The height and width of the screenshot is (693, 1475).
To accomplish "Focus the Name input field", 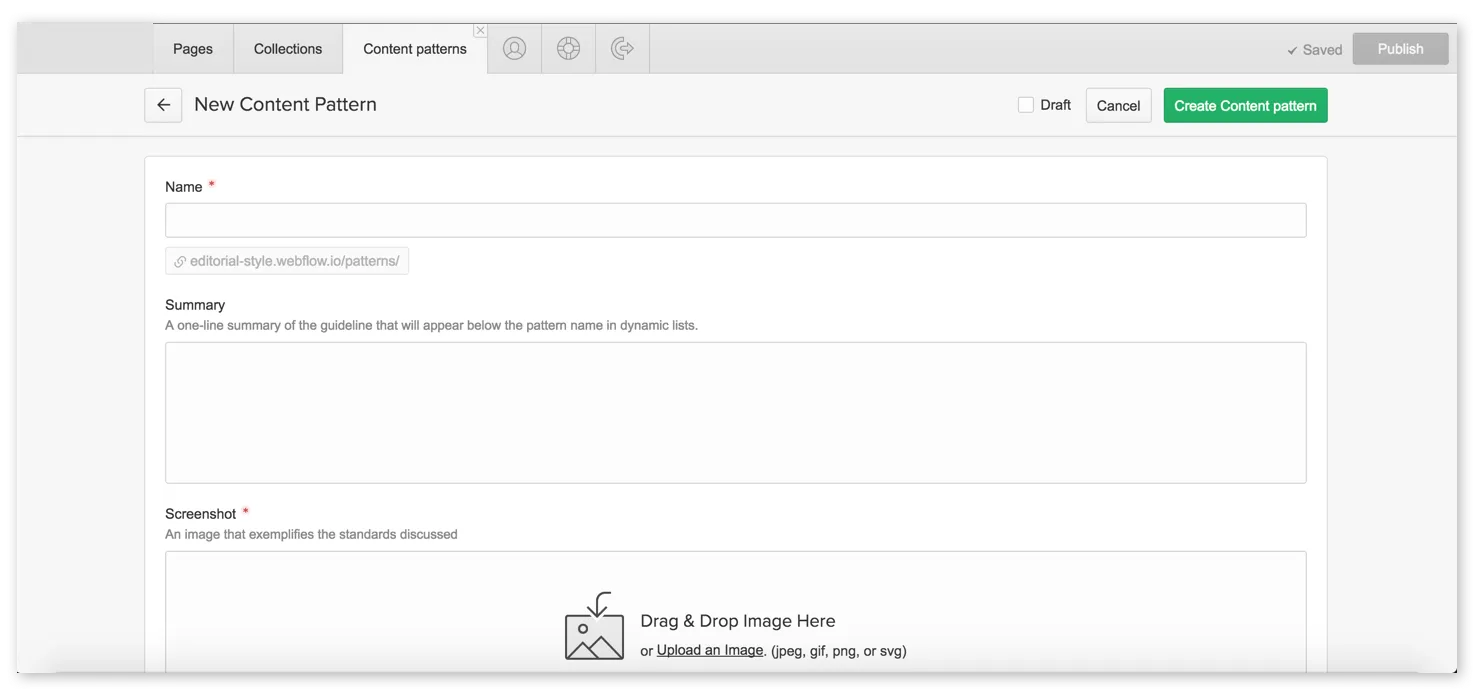I will click(x=735, y=220).
